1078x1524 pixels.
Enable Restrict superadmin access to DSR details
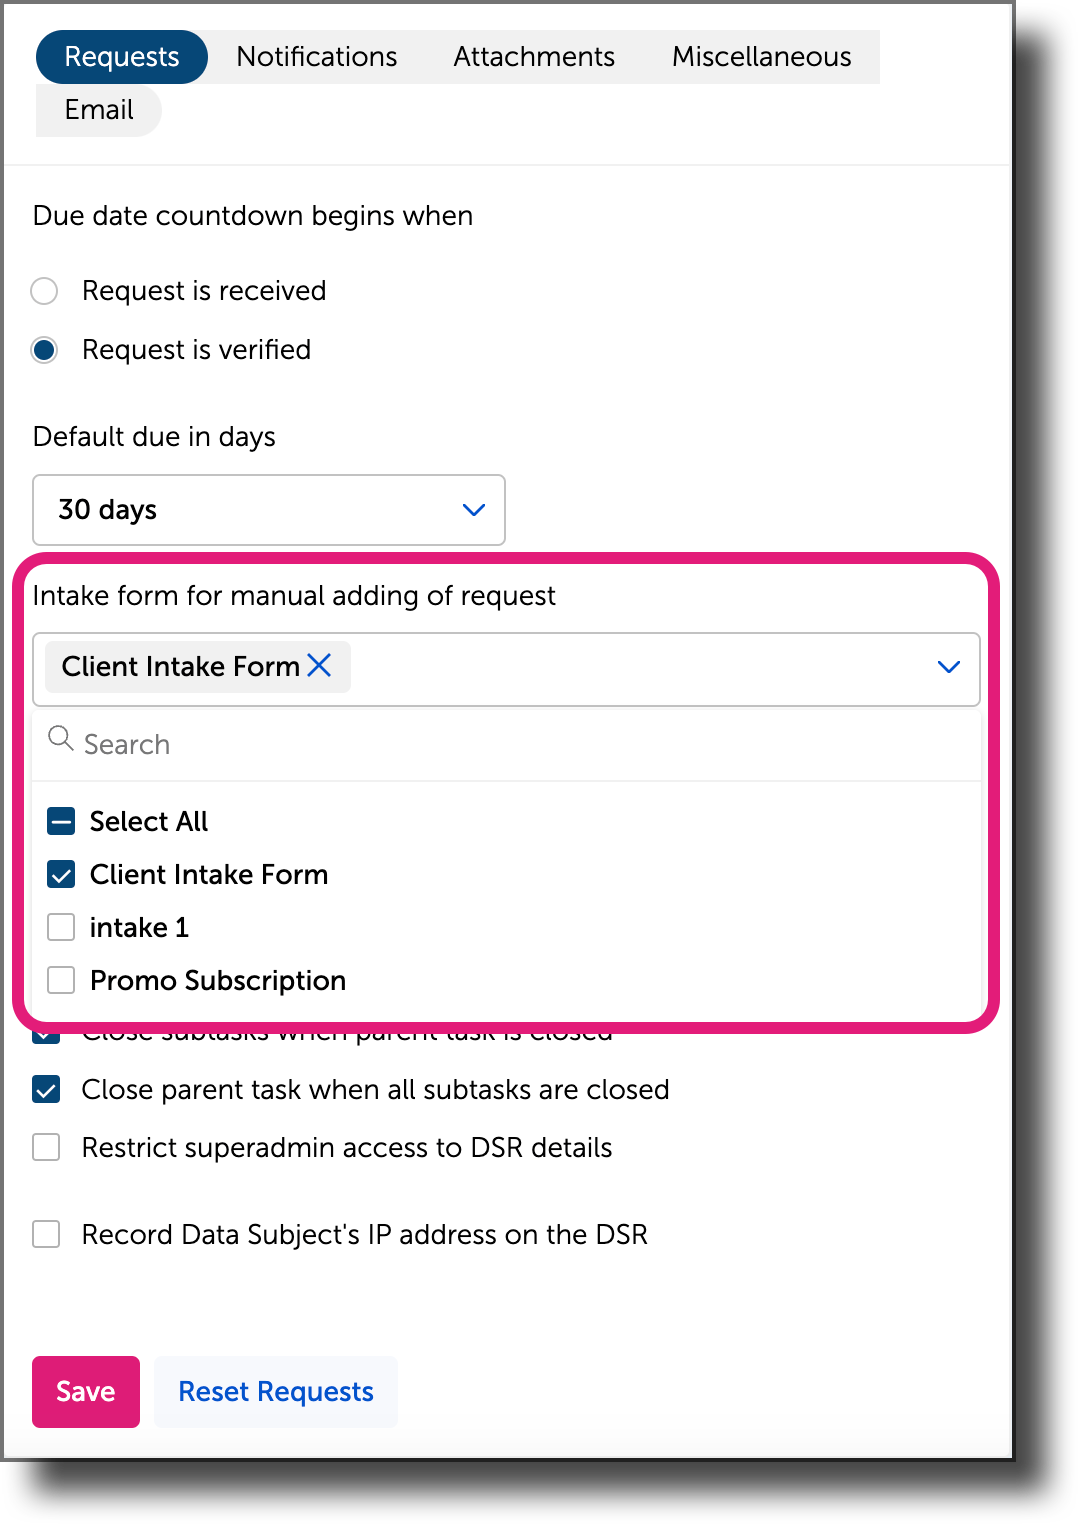pos(45,1147)
